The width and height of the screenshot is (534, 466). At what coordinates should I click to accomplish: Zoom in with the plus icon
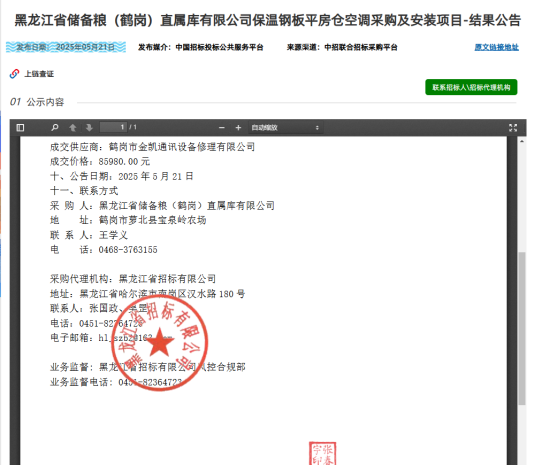tap(238, 128)
